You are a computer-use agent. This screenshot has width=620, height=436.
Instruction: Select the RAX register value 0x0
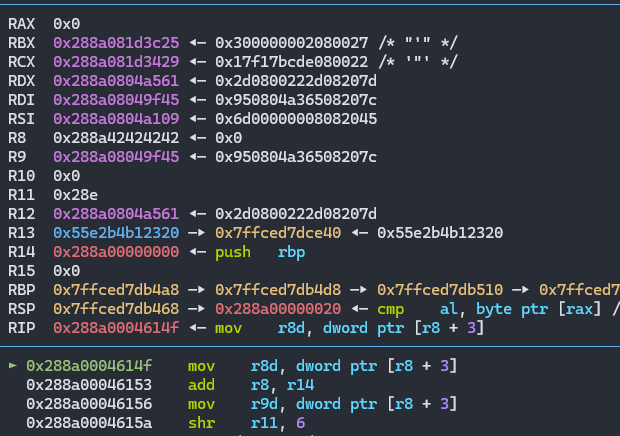coord(67,24)
